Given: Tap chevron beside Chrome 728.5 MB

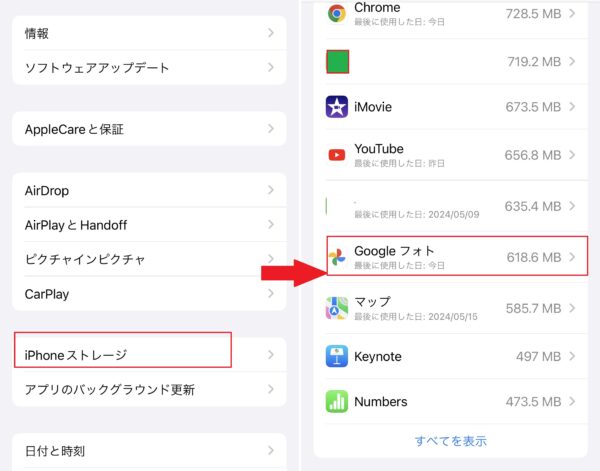Looking at the screenshot, I should 572,13.
